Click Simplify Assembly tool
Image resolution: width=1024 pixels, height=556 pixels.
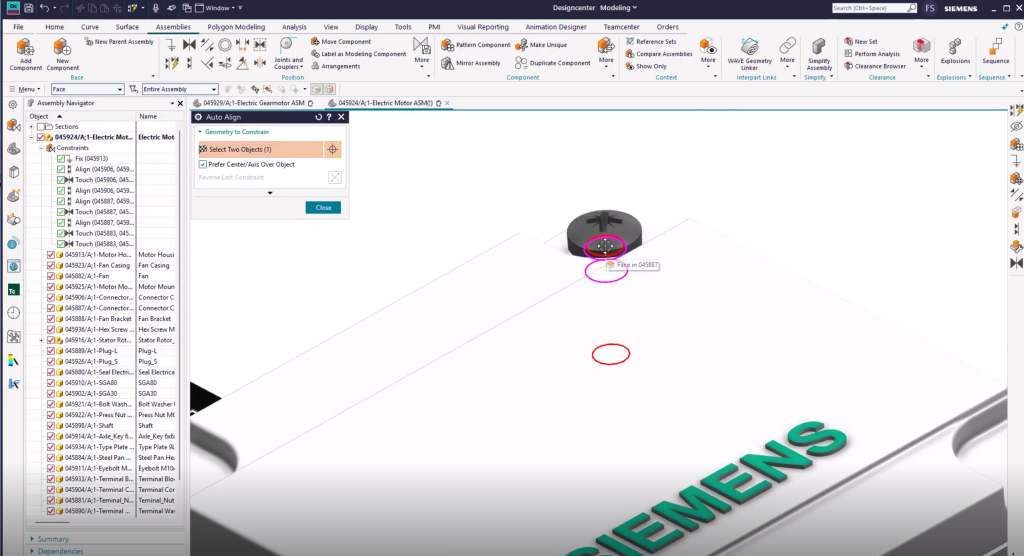[819, 54]
